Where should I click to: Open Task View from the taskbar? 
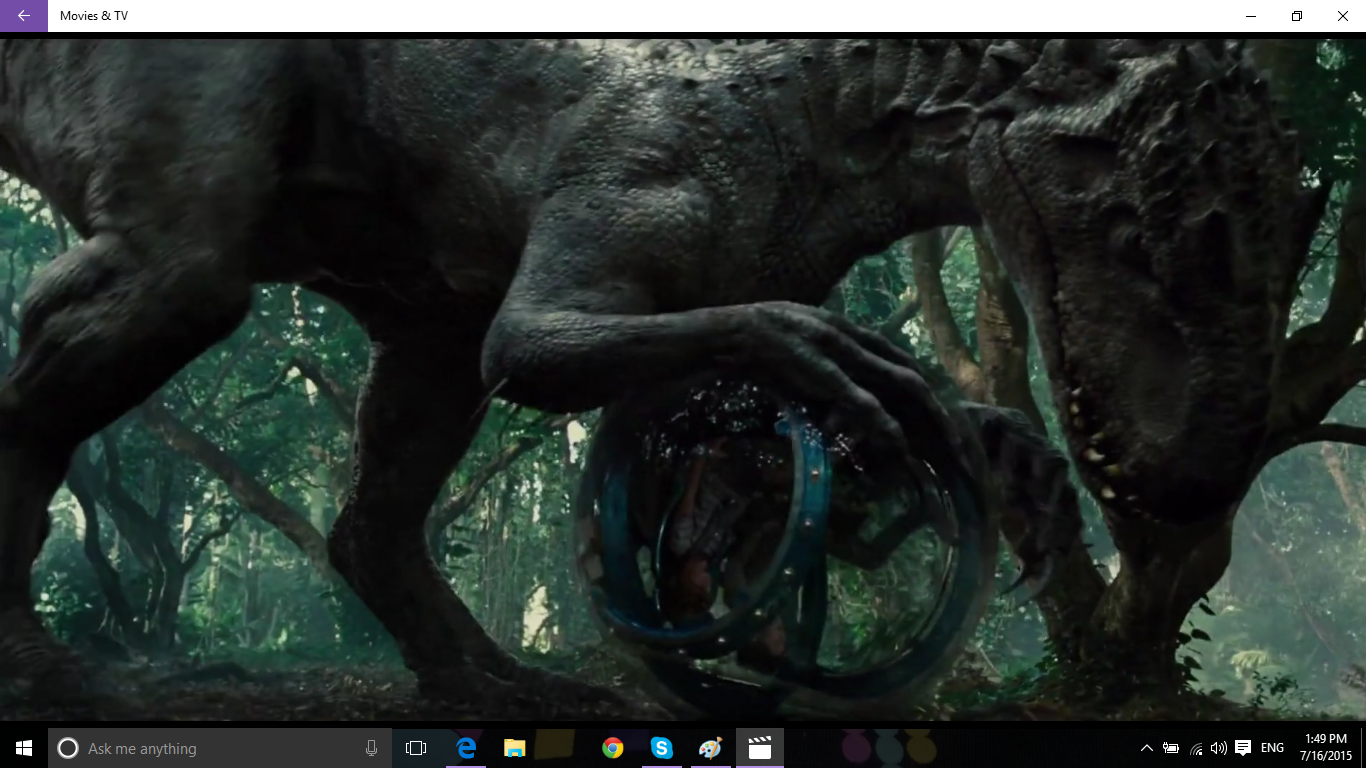(416, 748)
